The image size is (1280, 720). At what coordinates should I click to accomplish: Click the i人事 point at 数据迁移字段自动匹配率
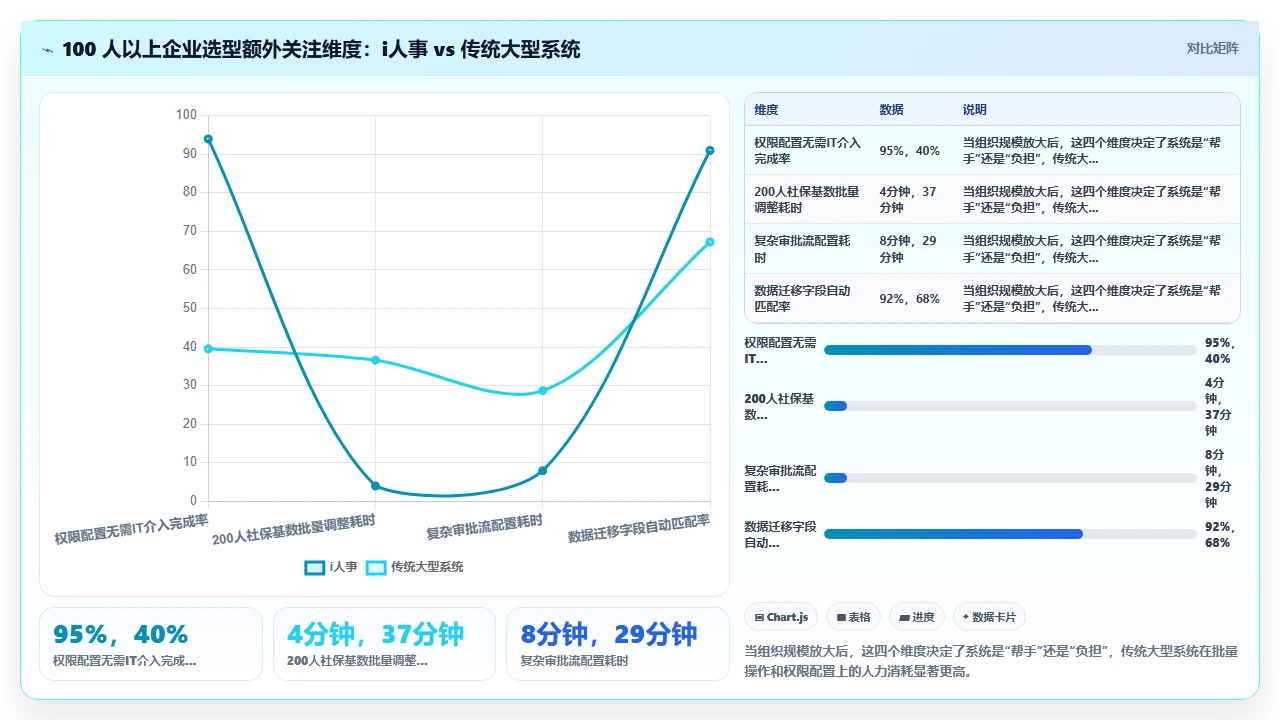pos(710,151)
